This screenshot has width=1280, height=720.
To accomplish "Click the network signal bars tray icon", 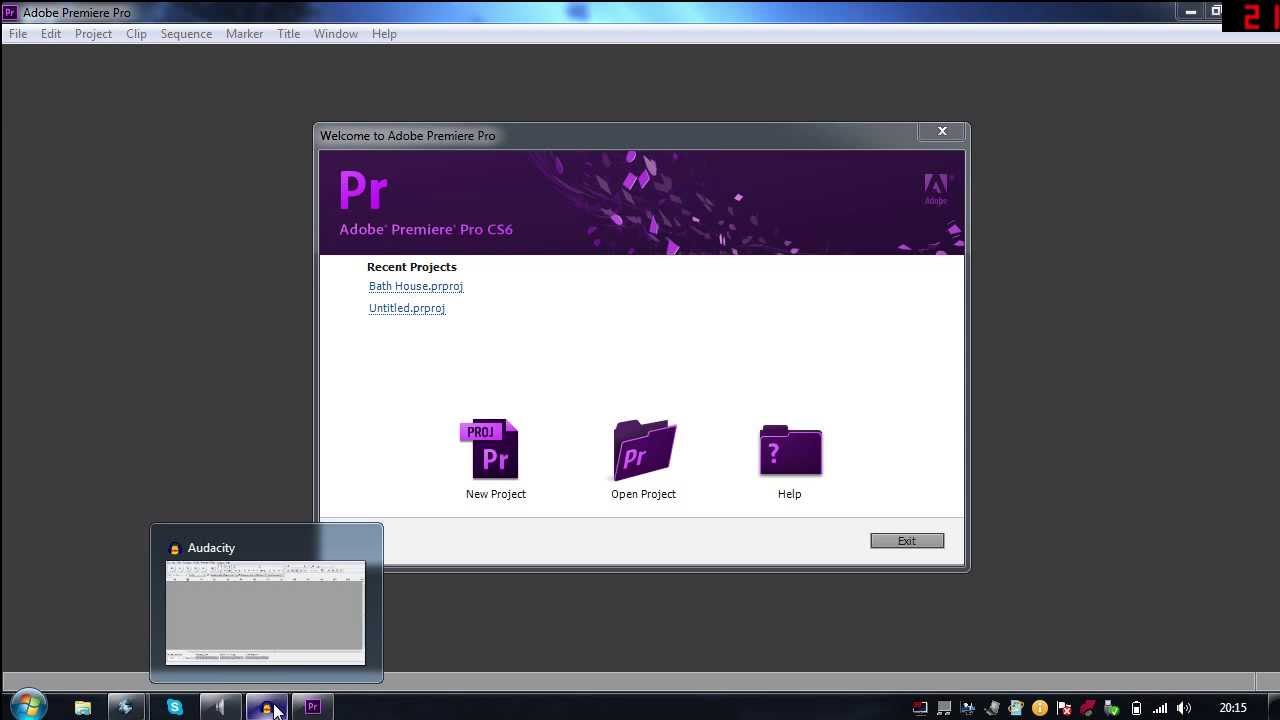I will (1160, 708).
